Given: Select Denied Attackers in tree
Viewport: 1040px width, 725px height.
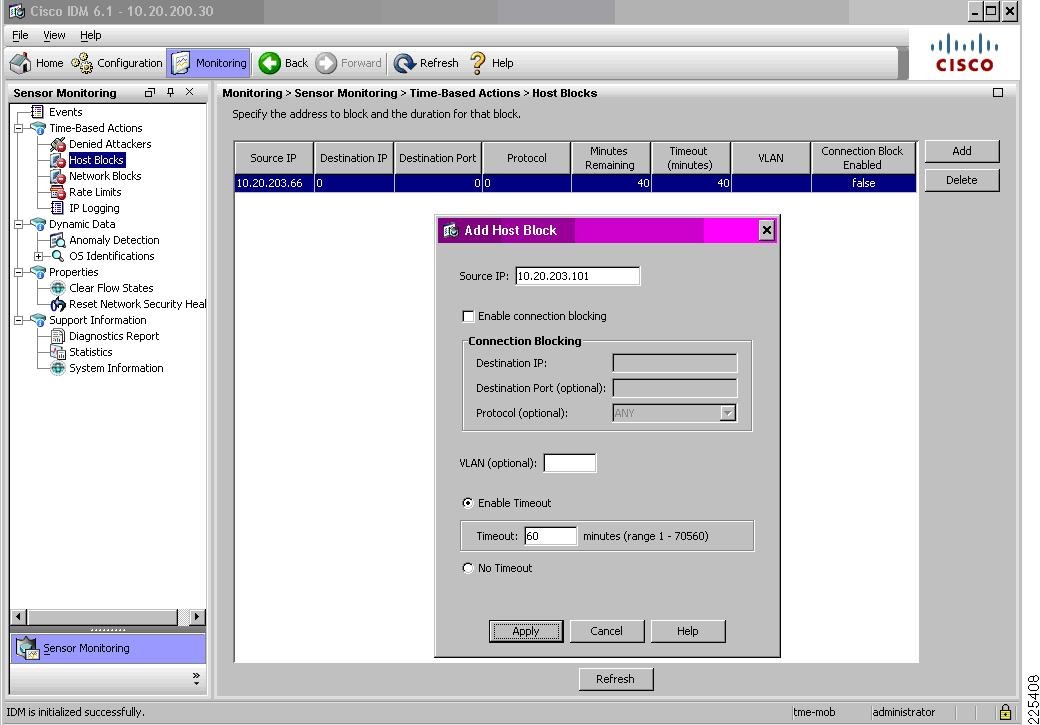Looking at the screenshot, I should point(109,144).
